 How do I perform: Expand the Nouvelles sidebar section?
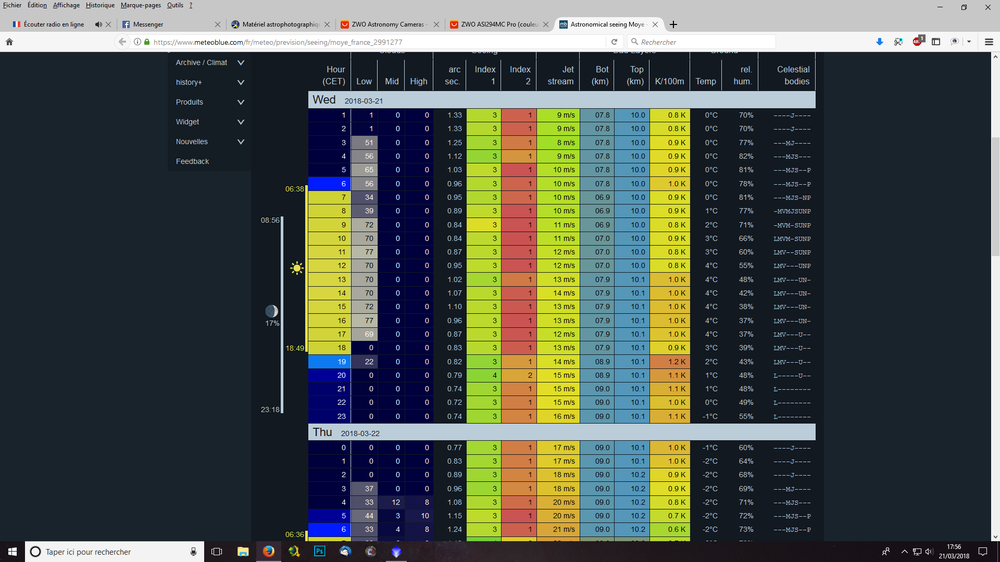tap(240, 142)
